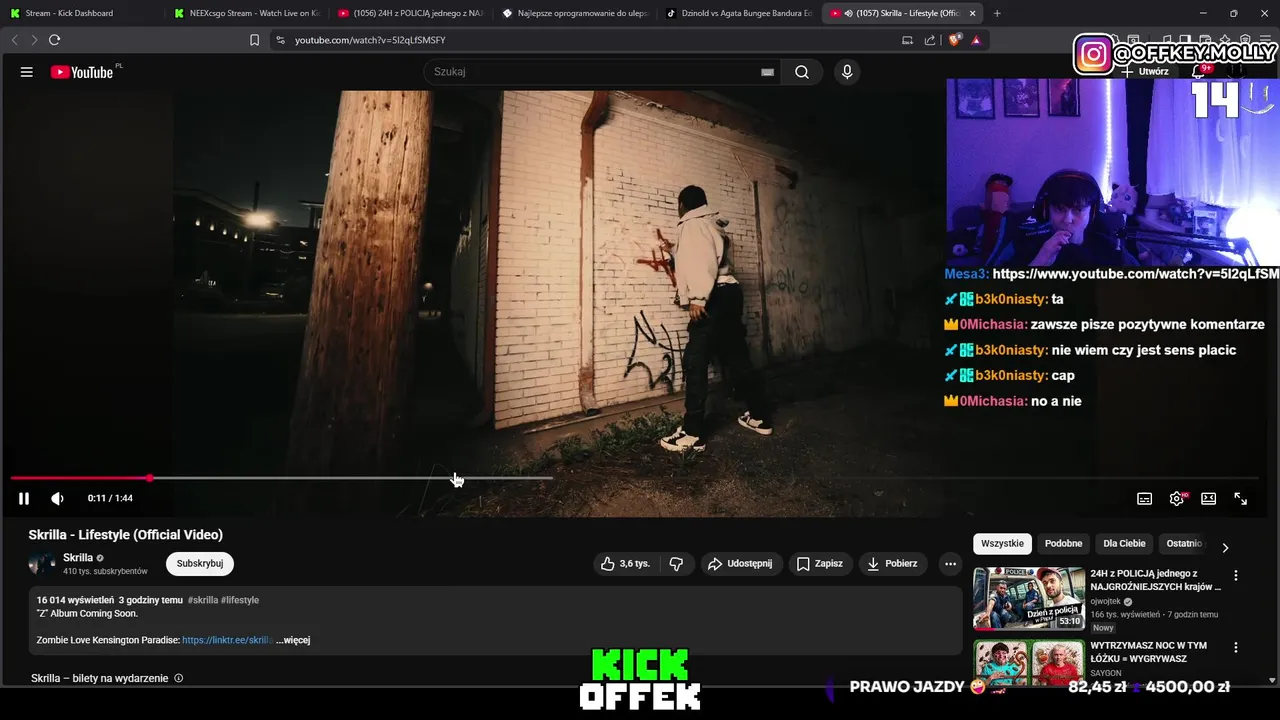This screenshot has width=1280, height=720.
Task: Select the Wszystkie filter chip
Action: pos(1002,544)
